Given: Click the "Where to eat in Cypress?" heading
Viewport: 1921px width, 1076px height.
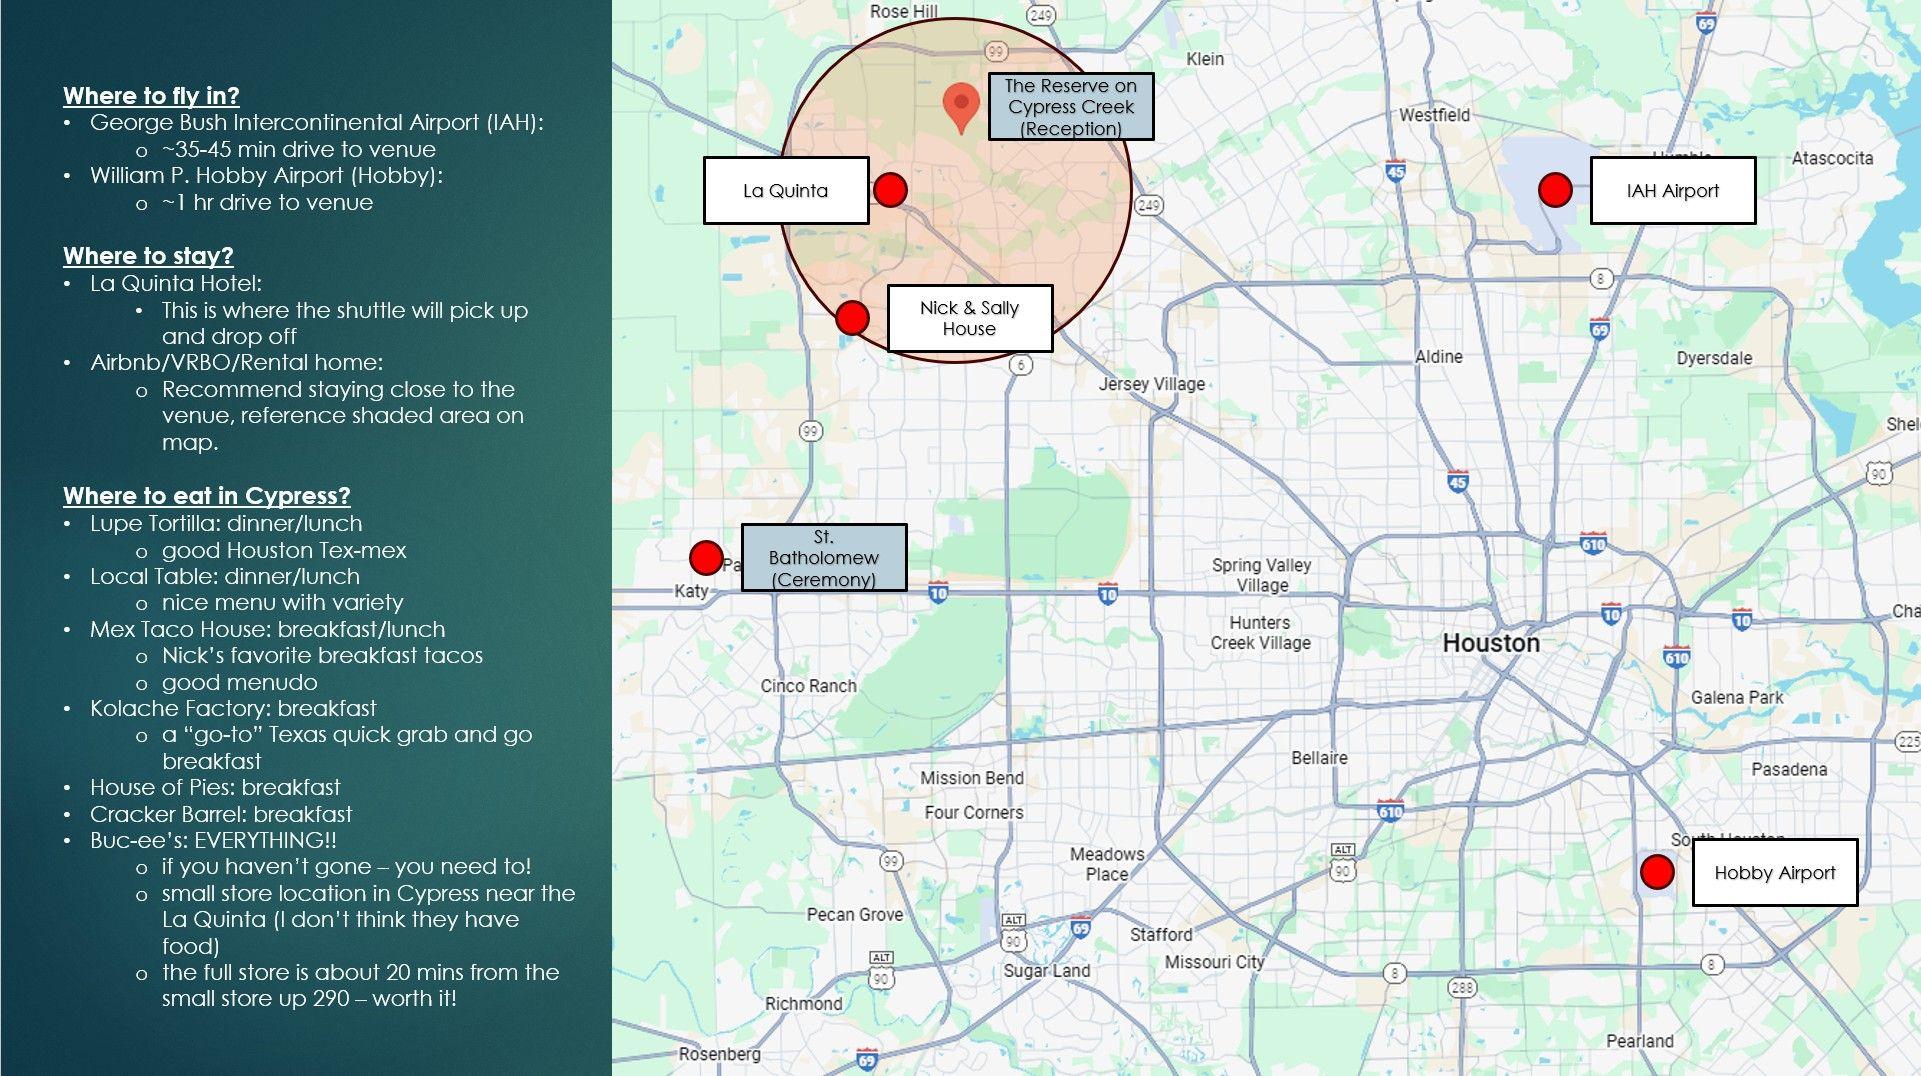Looking at the screenshot, I should click(x=206, y=496).
